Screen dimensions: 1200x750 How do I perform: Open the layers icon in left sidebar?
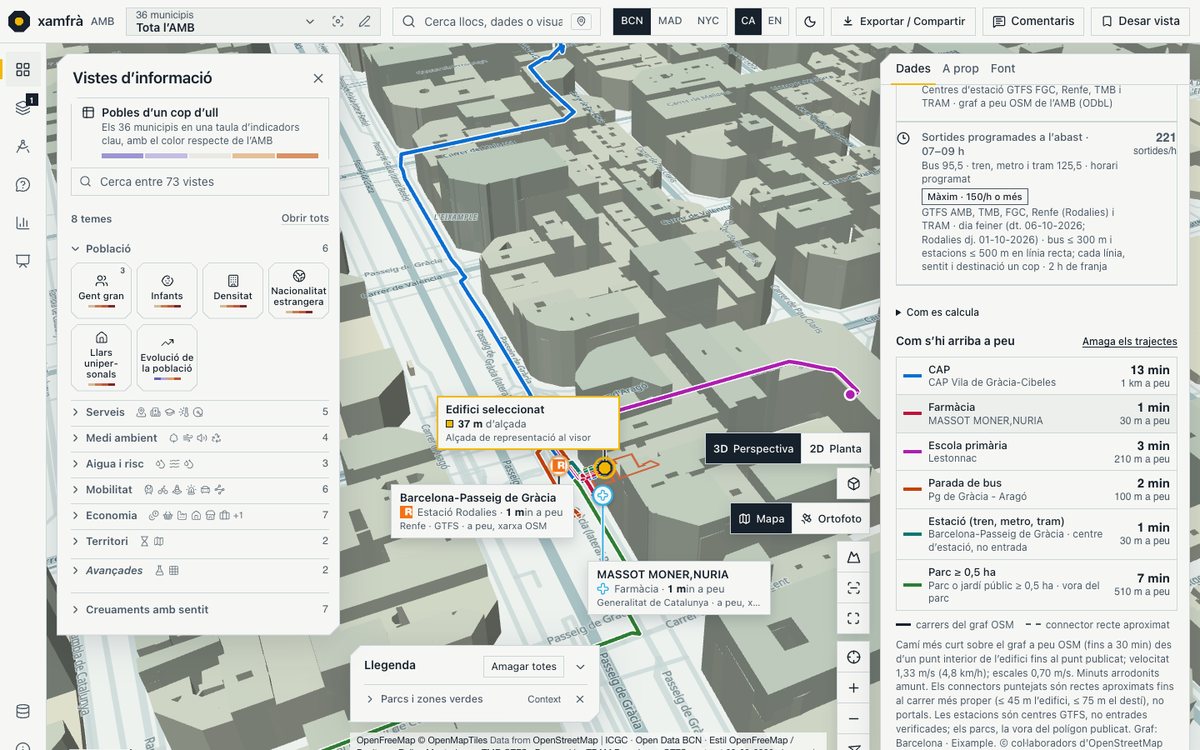[22, 108]
